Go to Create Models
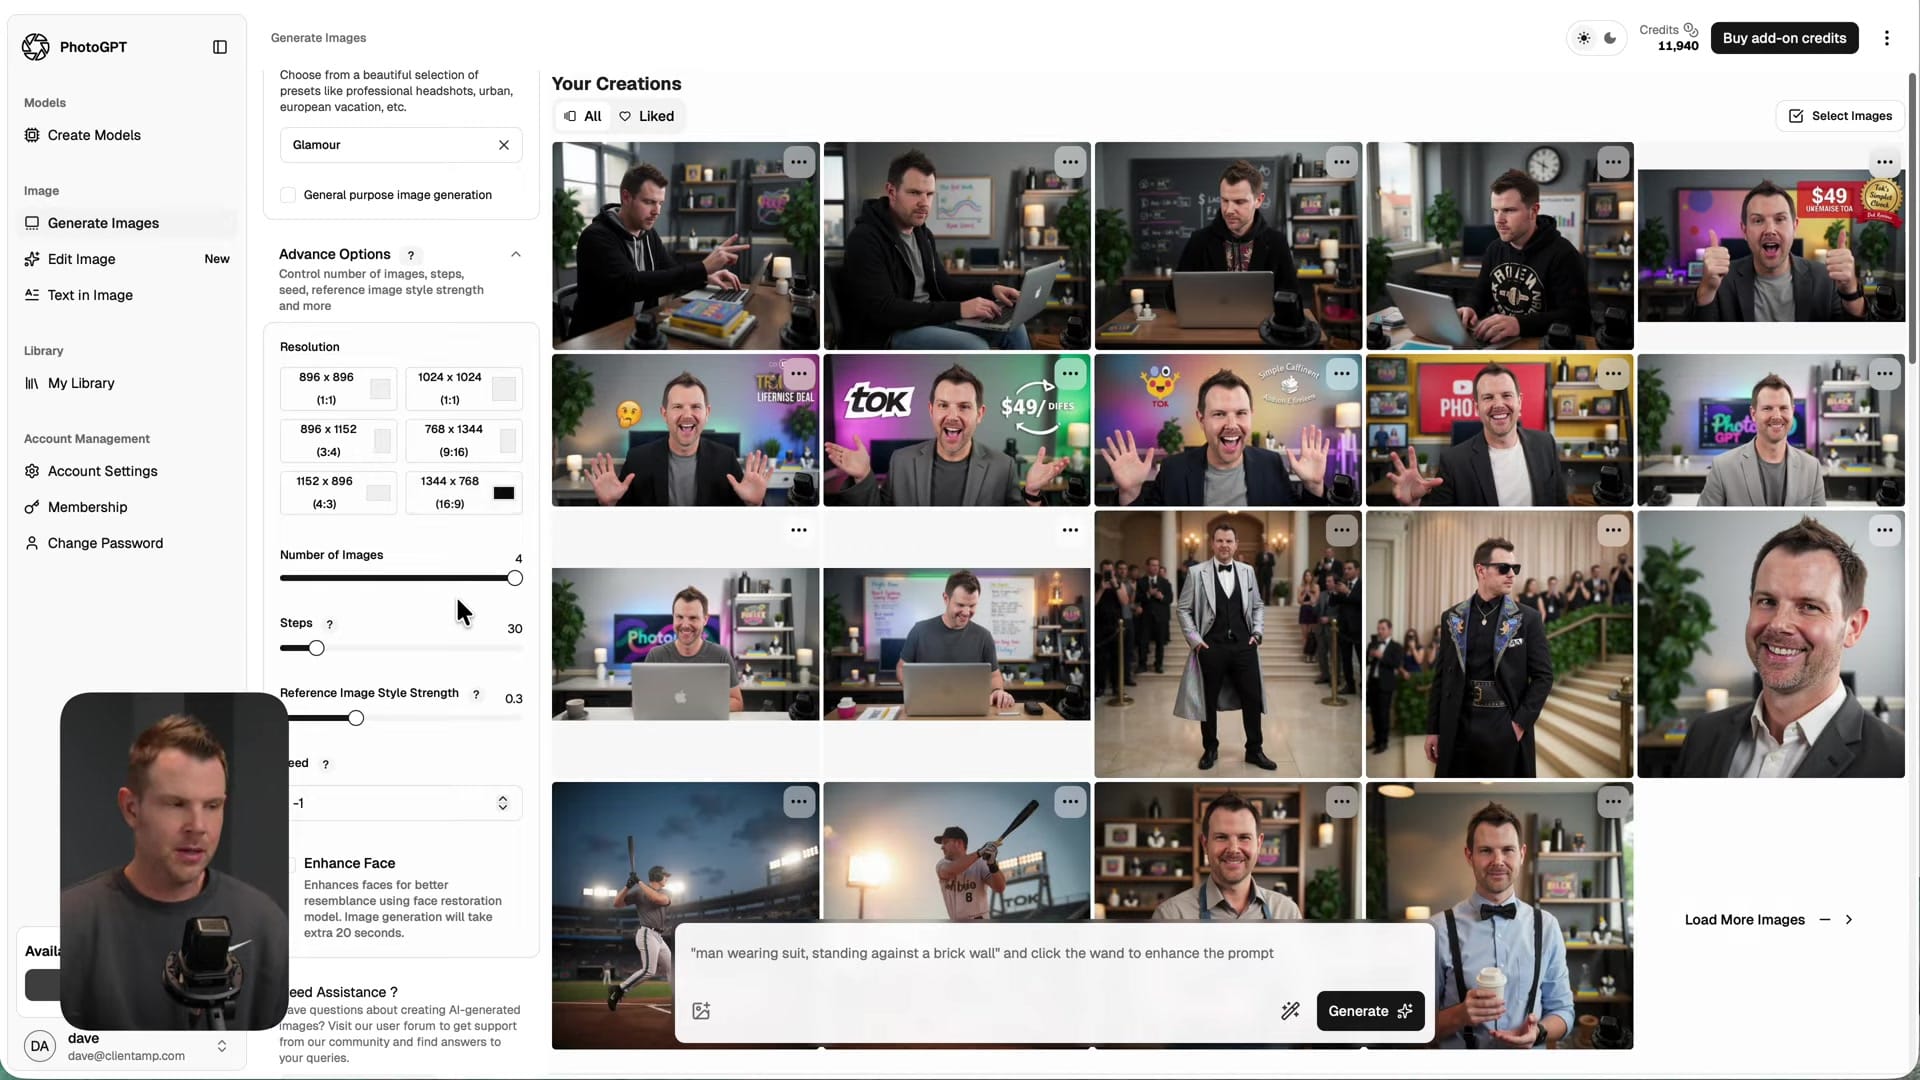 click(x=127, y=135)
